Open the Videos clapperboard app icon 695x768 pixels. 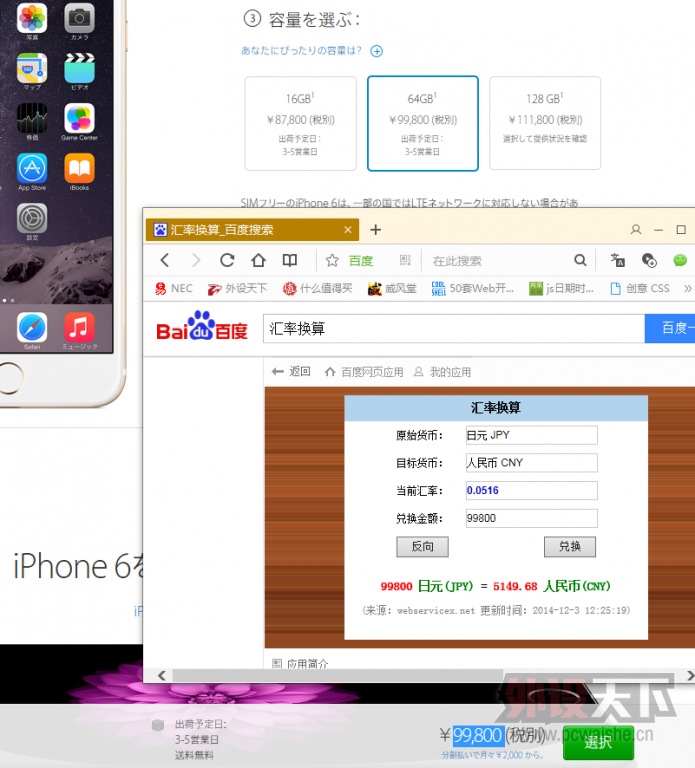(x=79, y=68)
